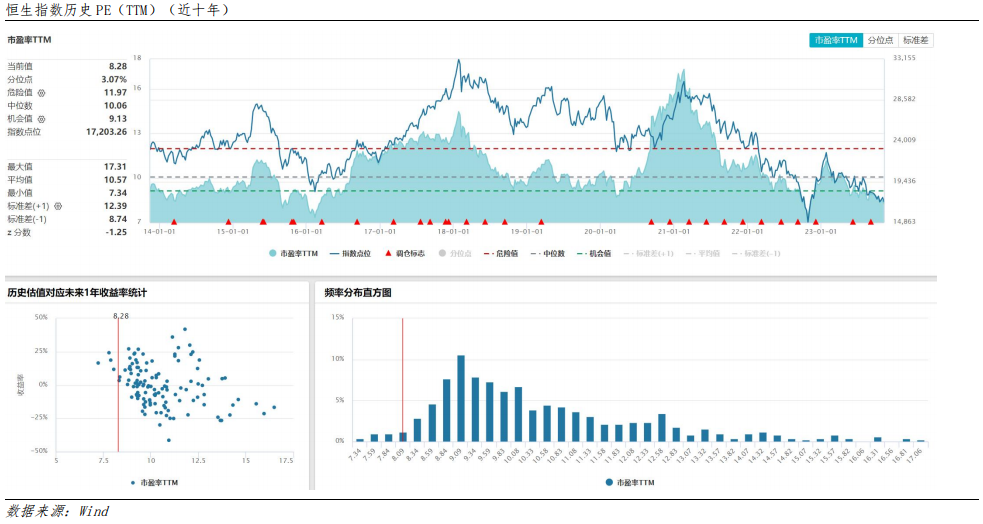Switch to the 标准差 tab
The image size is (983, 524).
pyautogui.click(x=916, y=40)
